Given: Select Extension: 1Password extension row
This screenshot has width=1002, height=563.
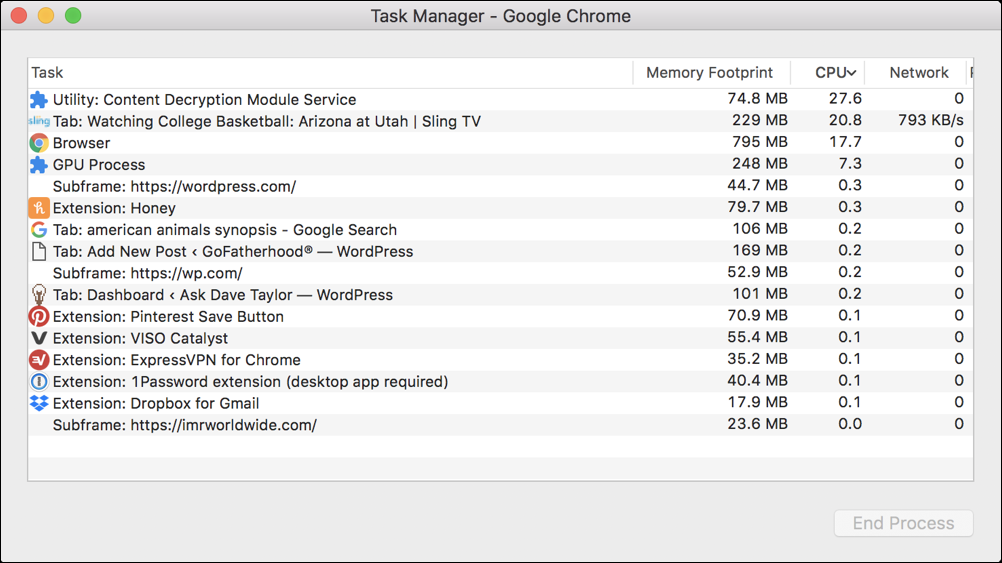Looking at the screenshot, I should pos(500,382).
